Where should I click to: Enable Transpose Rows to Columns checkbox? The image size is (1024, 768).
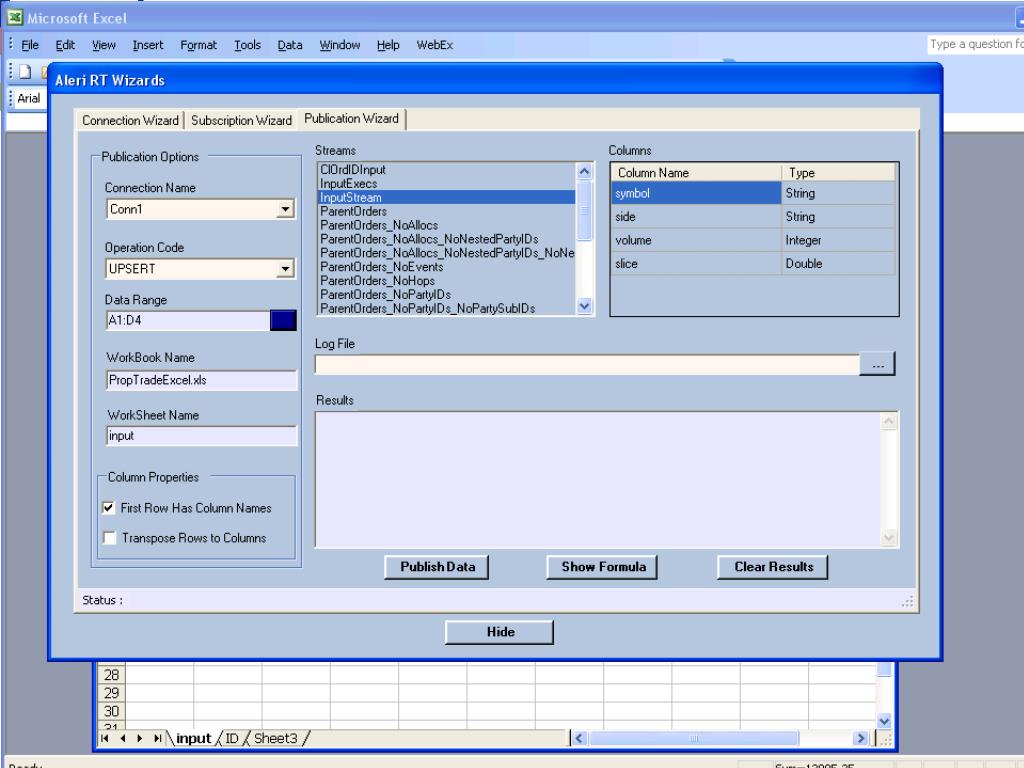pos(110,537)
